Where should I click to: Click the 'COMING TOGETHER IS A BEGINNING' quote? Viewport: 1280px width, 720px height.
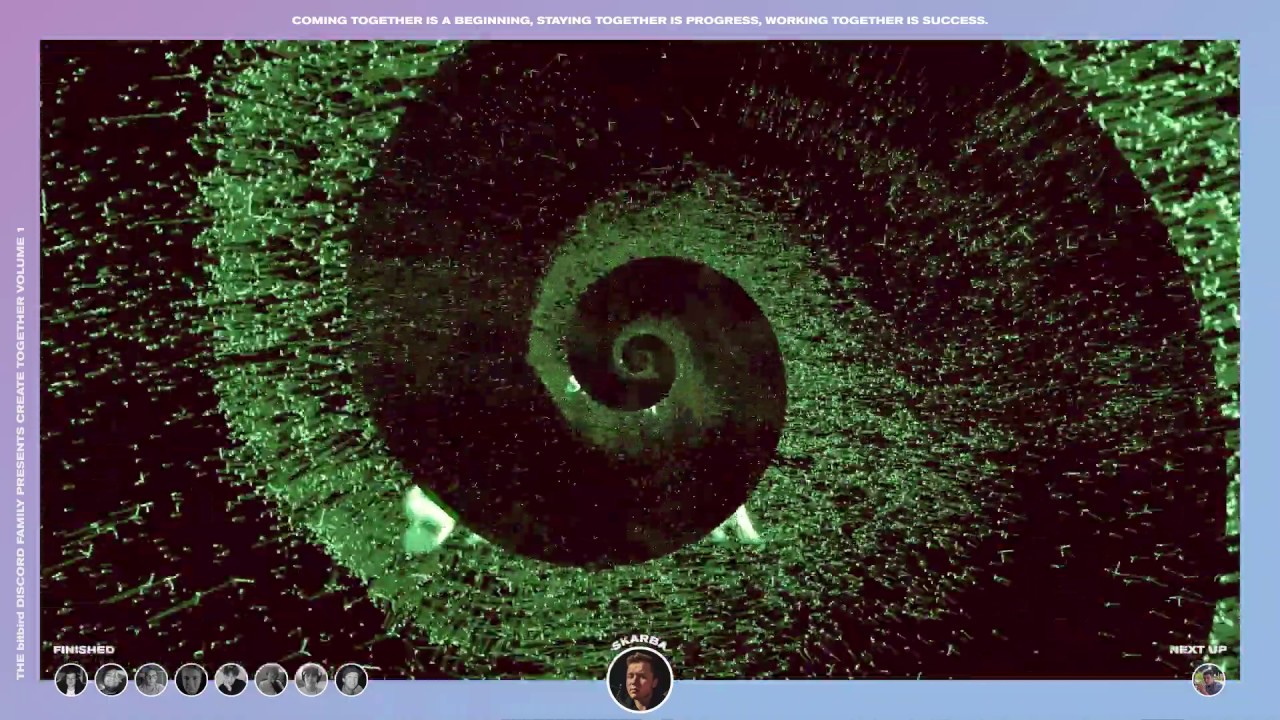(x=640, y=20)
